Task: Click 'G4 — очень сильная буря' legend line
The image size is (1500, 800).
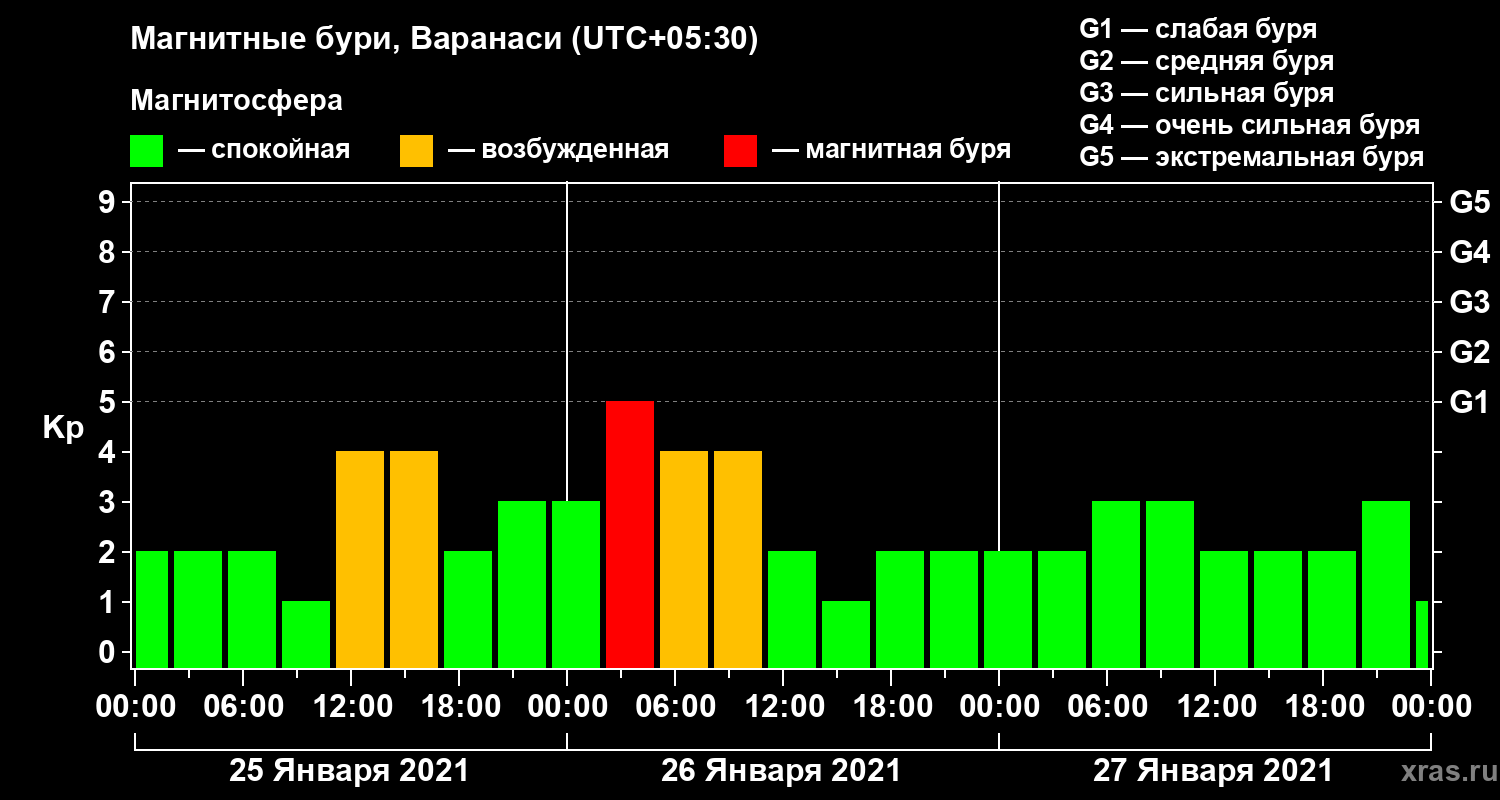Action: click(1250, 125)
